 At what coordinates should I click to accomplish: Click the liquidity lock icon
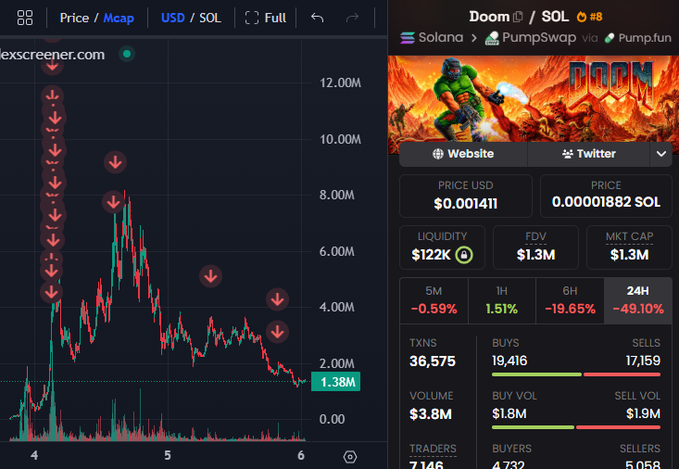coord(464,255)
